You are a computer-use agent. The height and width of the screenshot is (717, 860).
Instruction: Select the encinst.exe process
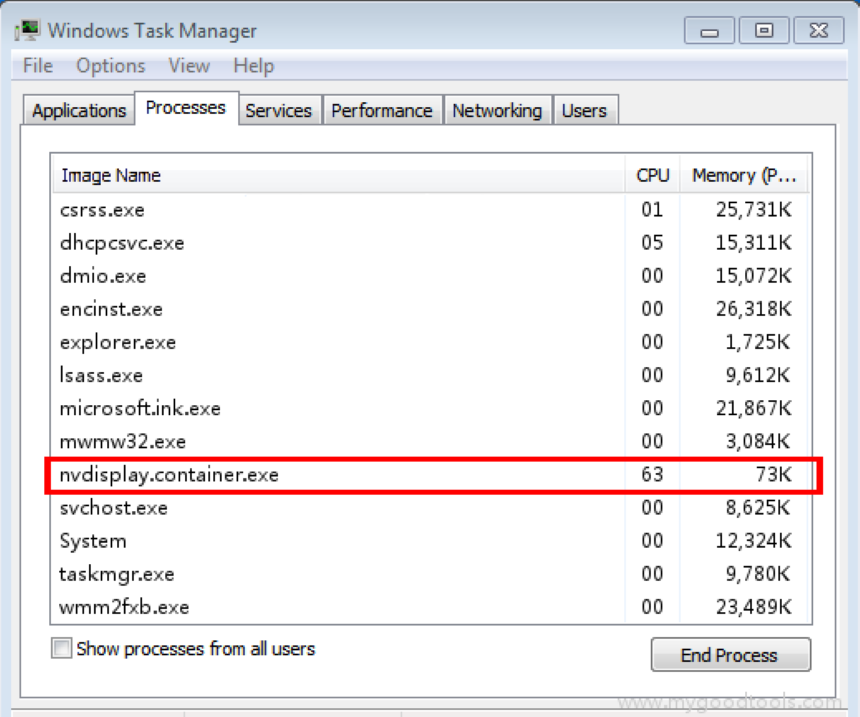[431, 309]
